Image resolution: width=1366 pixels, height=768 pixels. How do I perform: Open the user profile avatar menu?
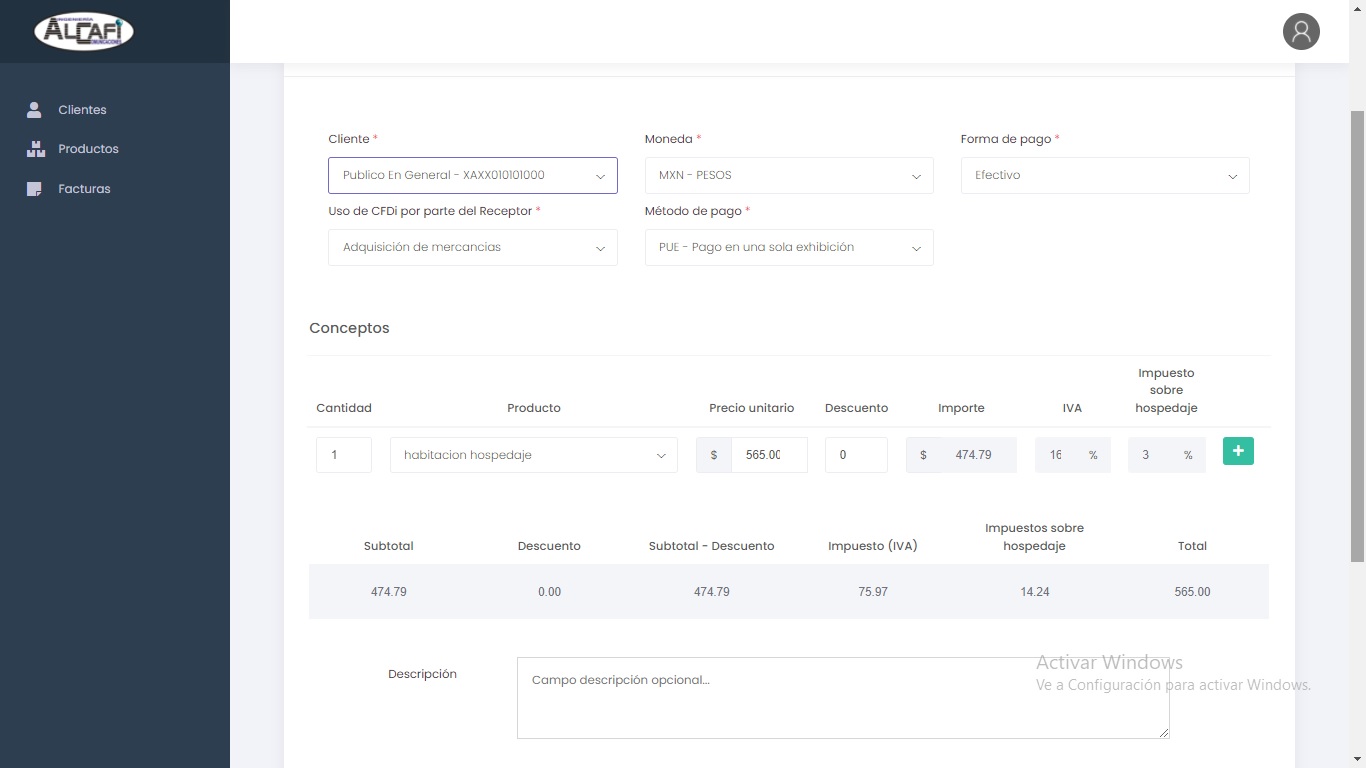click(x=1301, y=32)
